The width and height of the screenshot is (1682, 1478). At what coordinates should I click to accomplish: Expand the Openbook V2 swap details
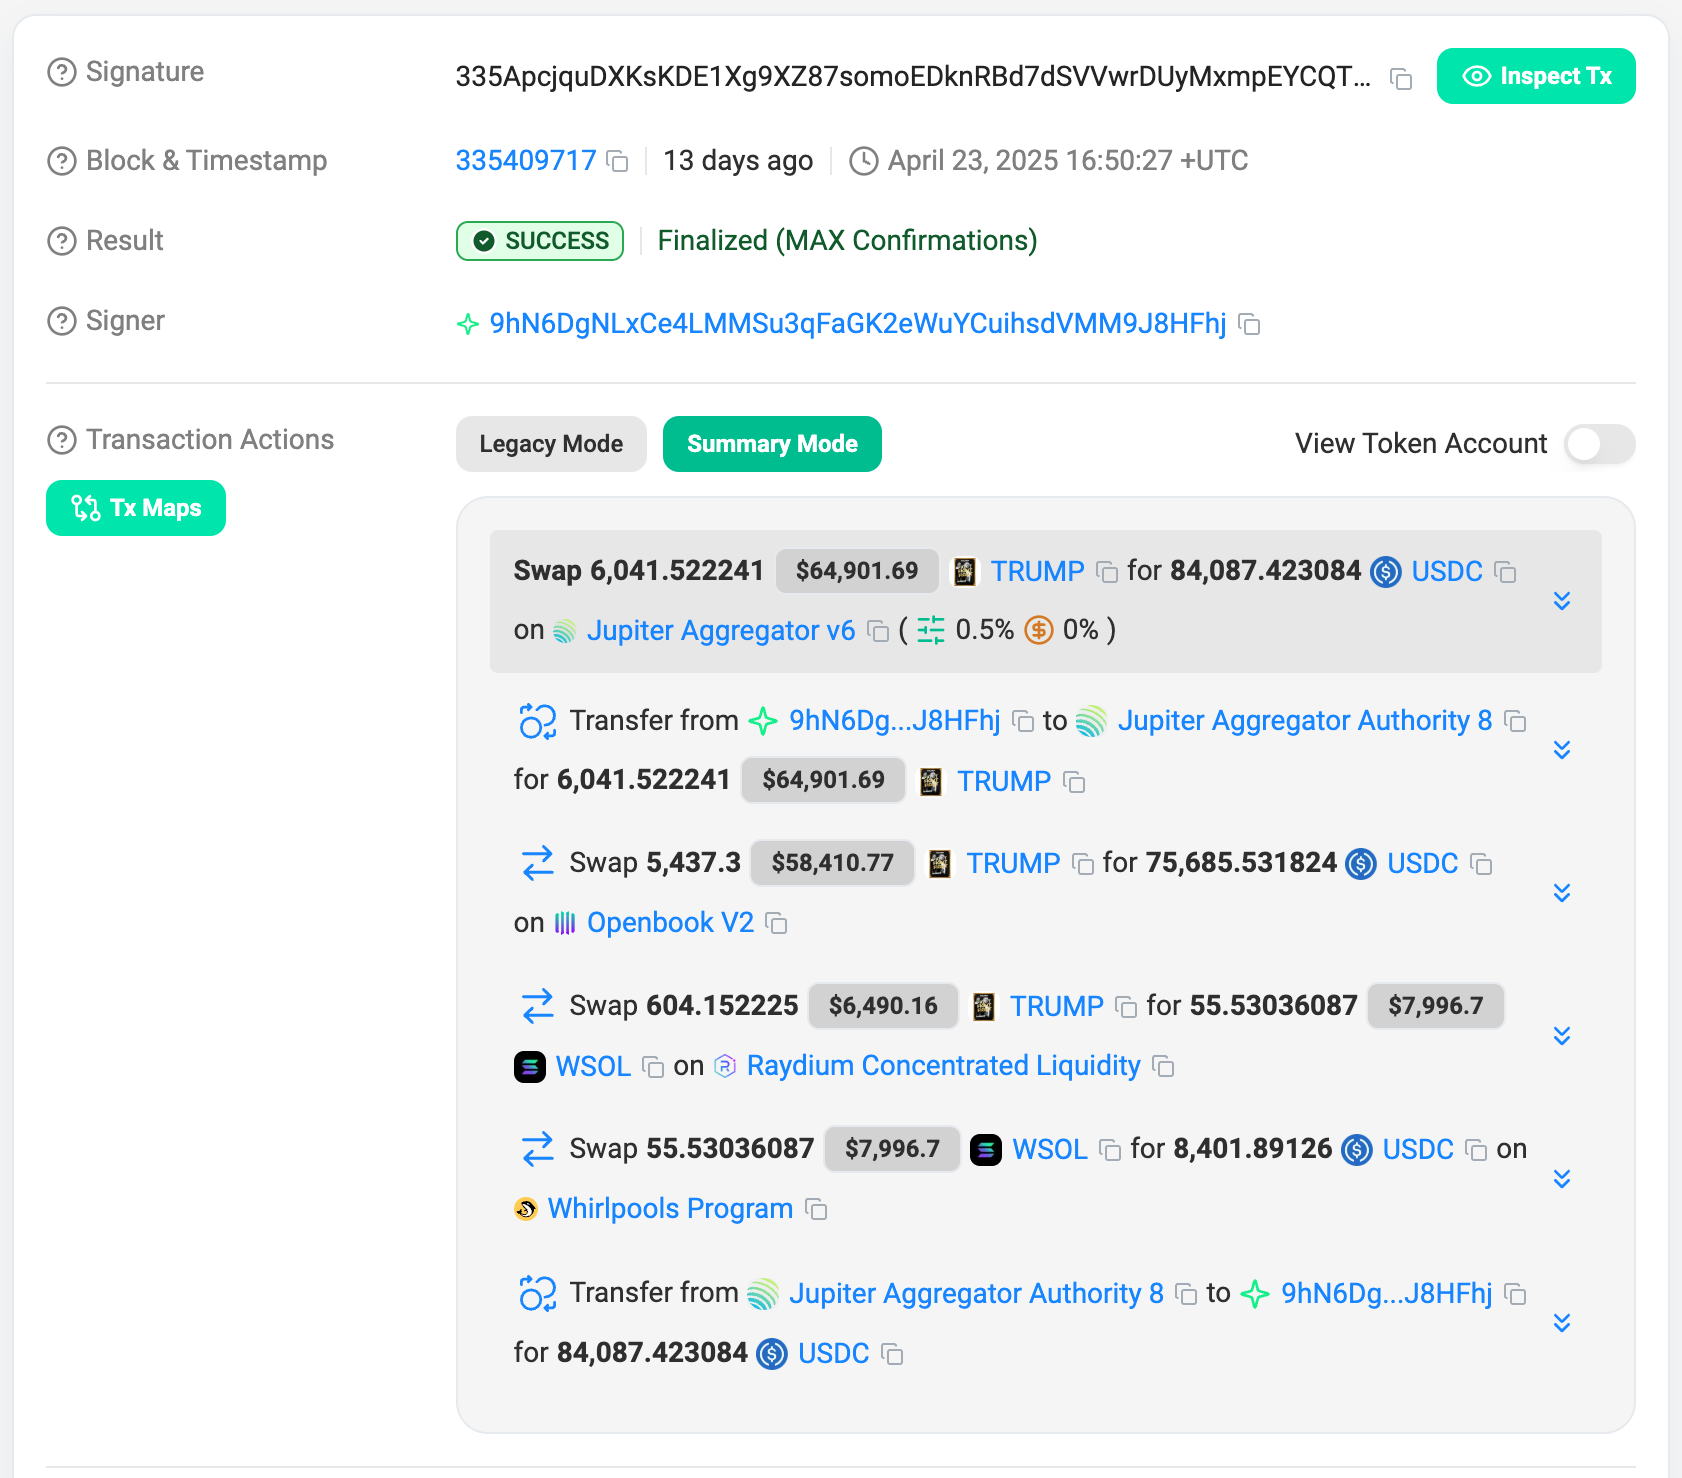click(1562, 893)
